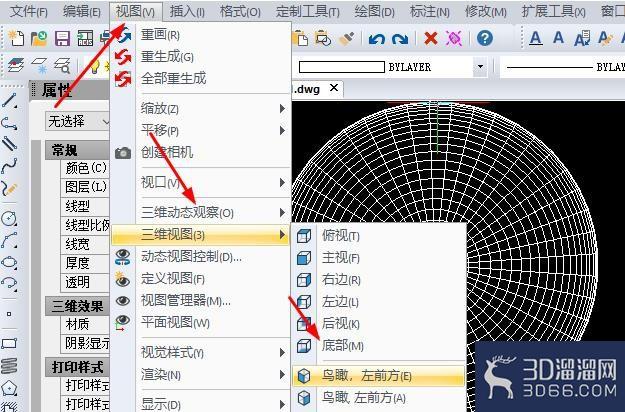Open the 编辑(E) menu

tap(82, 11)
